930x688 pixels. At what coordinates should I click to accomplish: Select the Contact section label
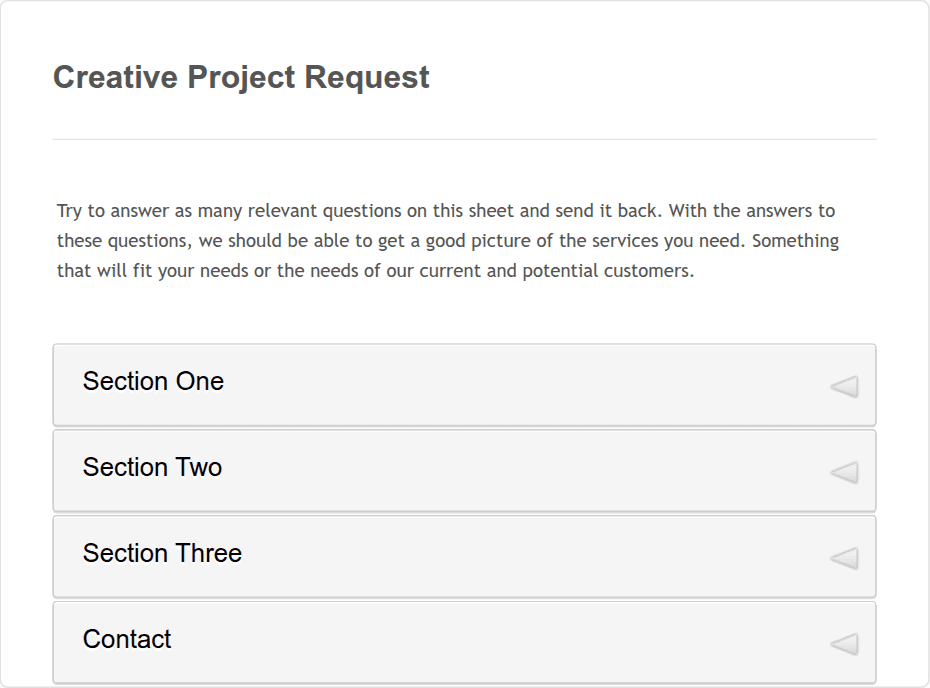(126, 640)
